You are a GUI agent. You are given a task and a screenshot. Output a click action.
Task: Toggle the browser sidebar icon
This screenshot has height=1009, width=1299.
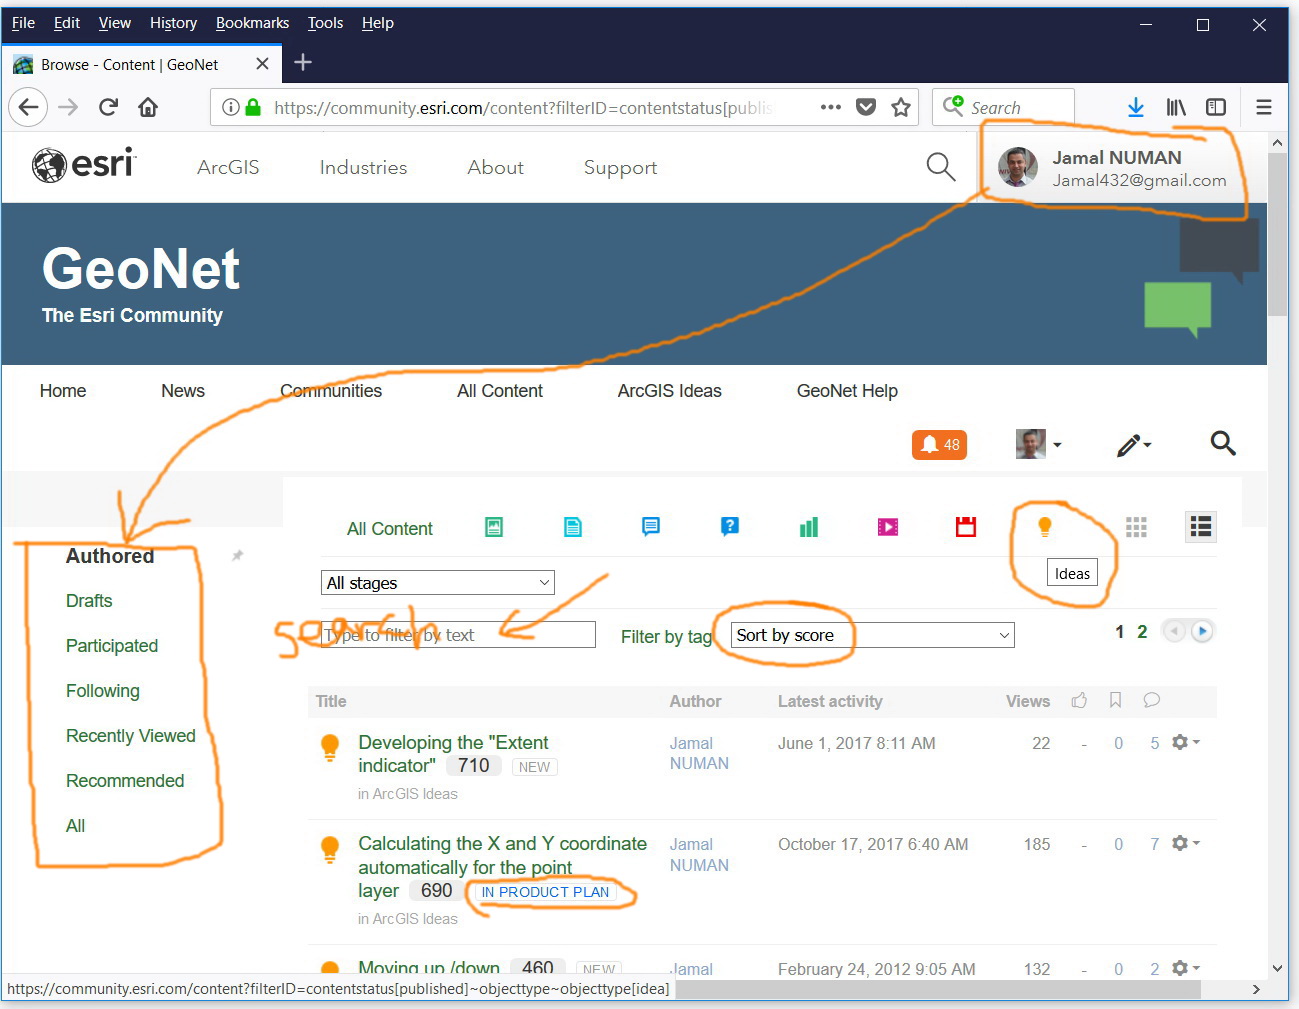1216,107
